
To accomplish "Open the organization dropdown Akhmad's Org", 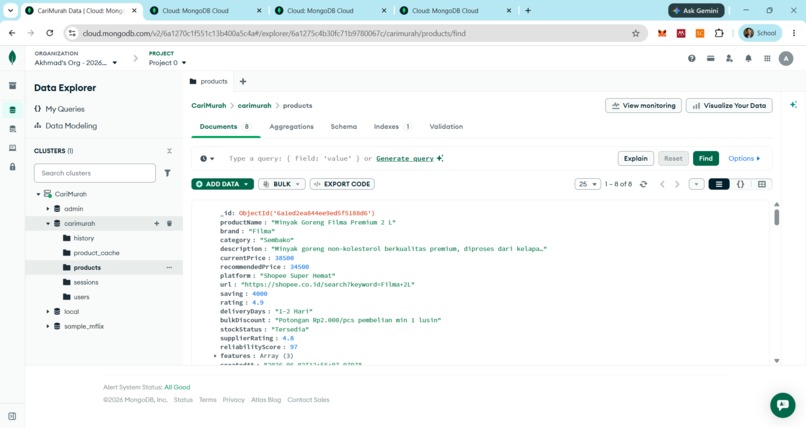I will tap(76, 63).
